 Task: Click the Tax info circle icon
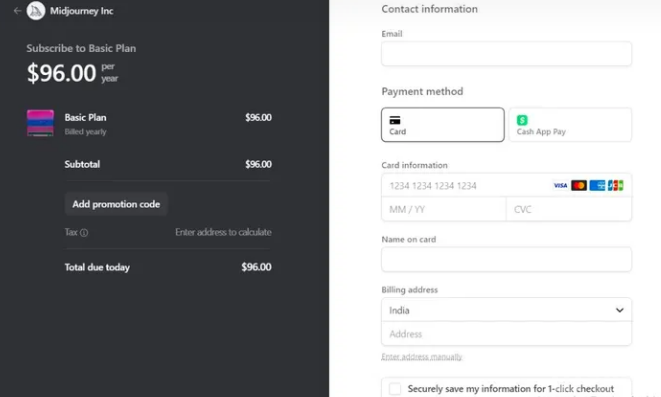tap(84, 233)
